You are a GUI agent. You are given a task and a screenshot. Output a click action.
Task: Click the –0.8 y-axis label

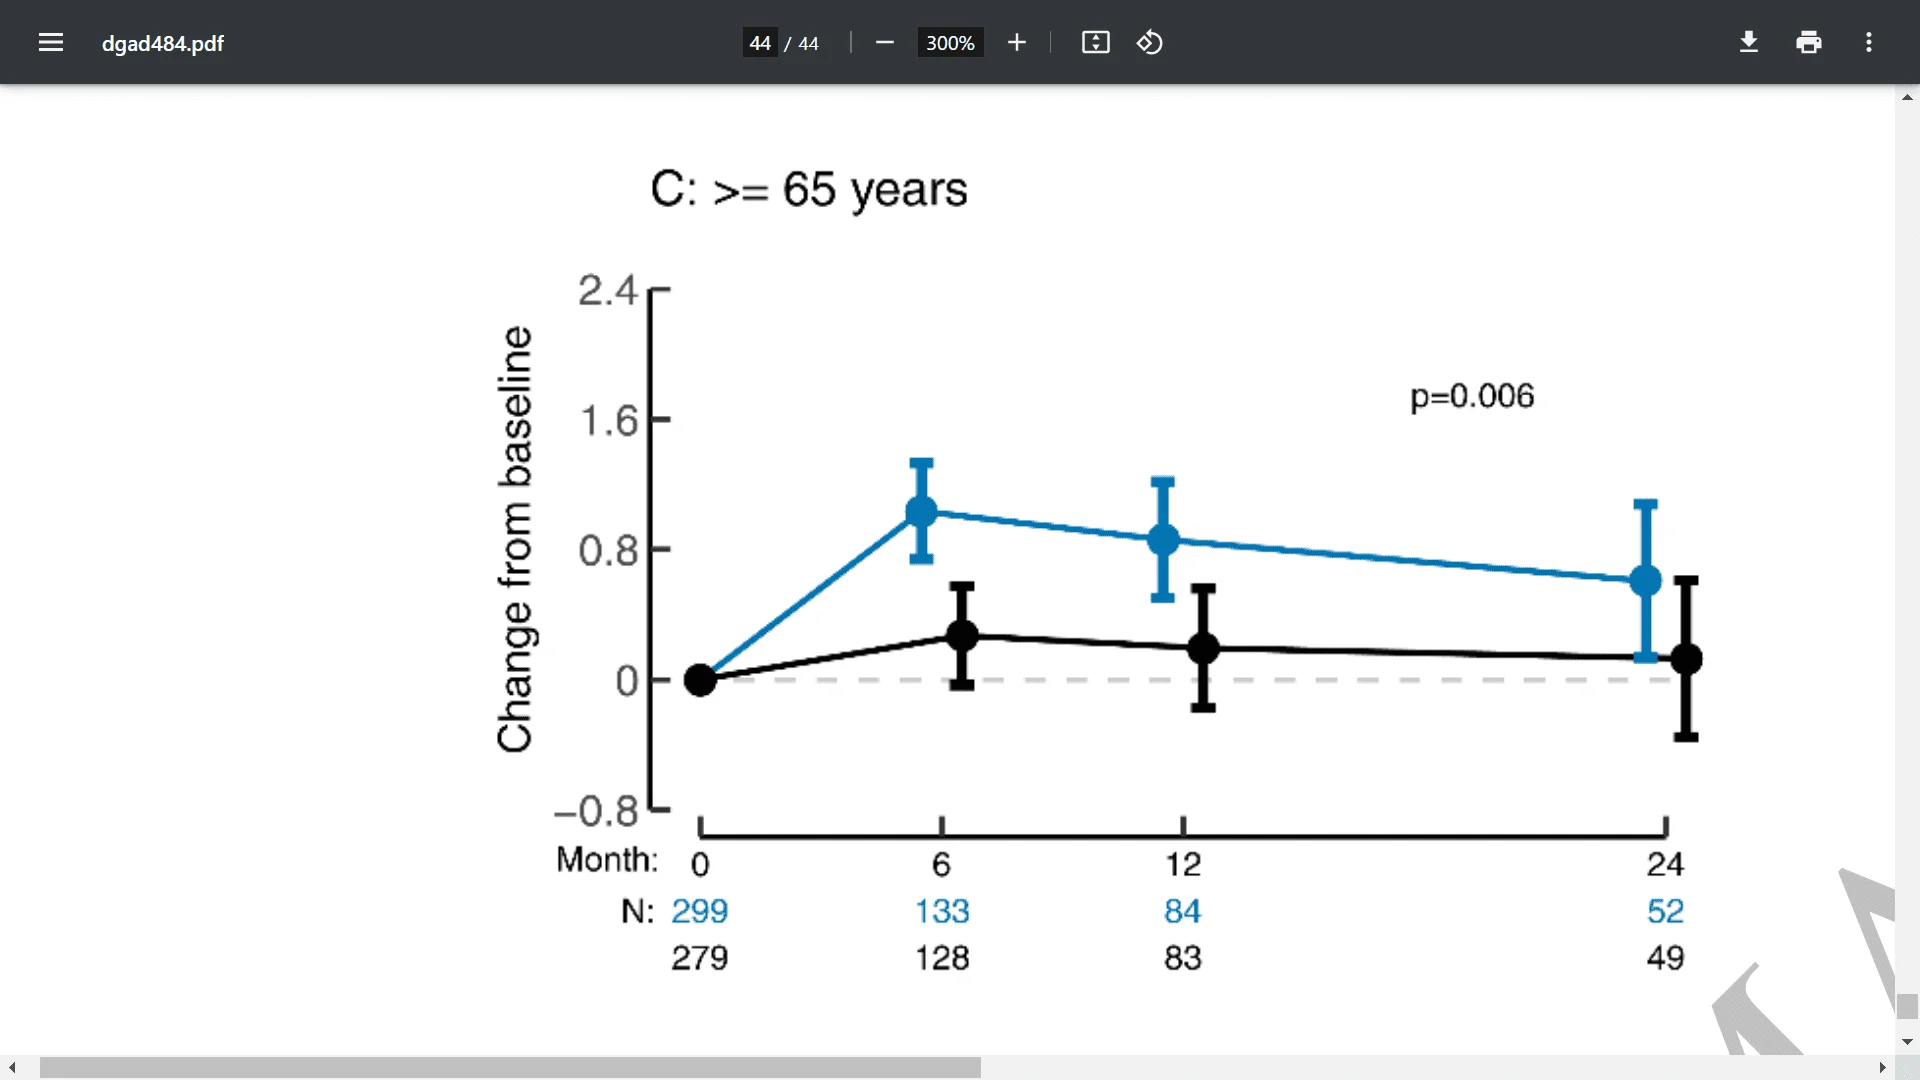point(596,811)
